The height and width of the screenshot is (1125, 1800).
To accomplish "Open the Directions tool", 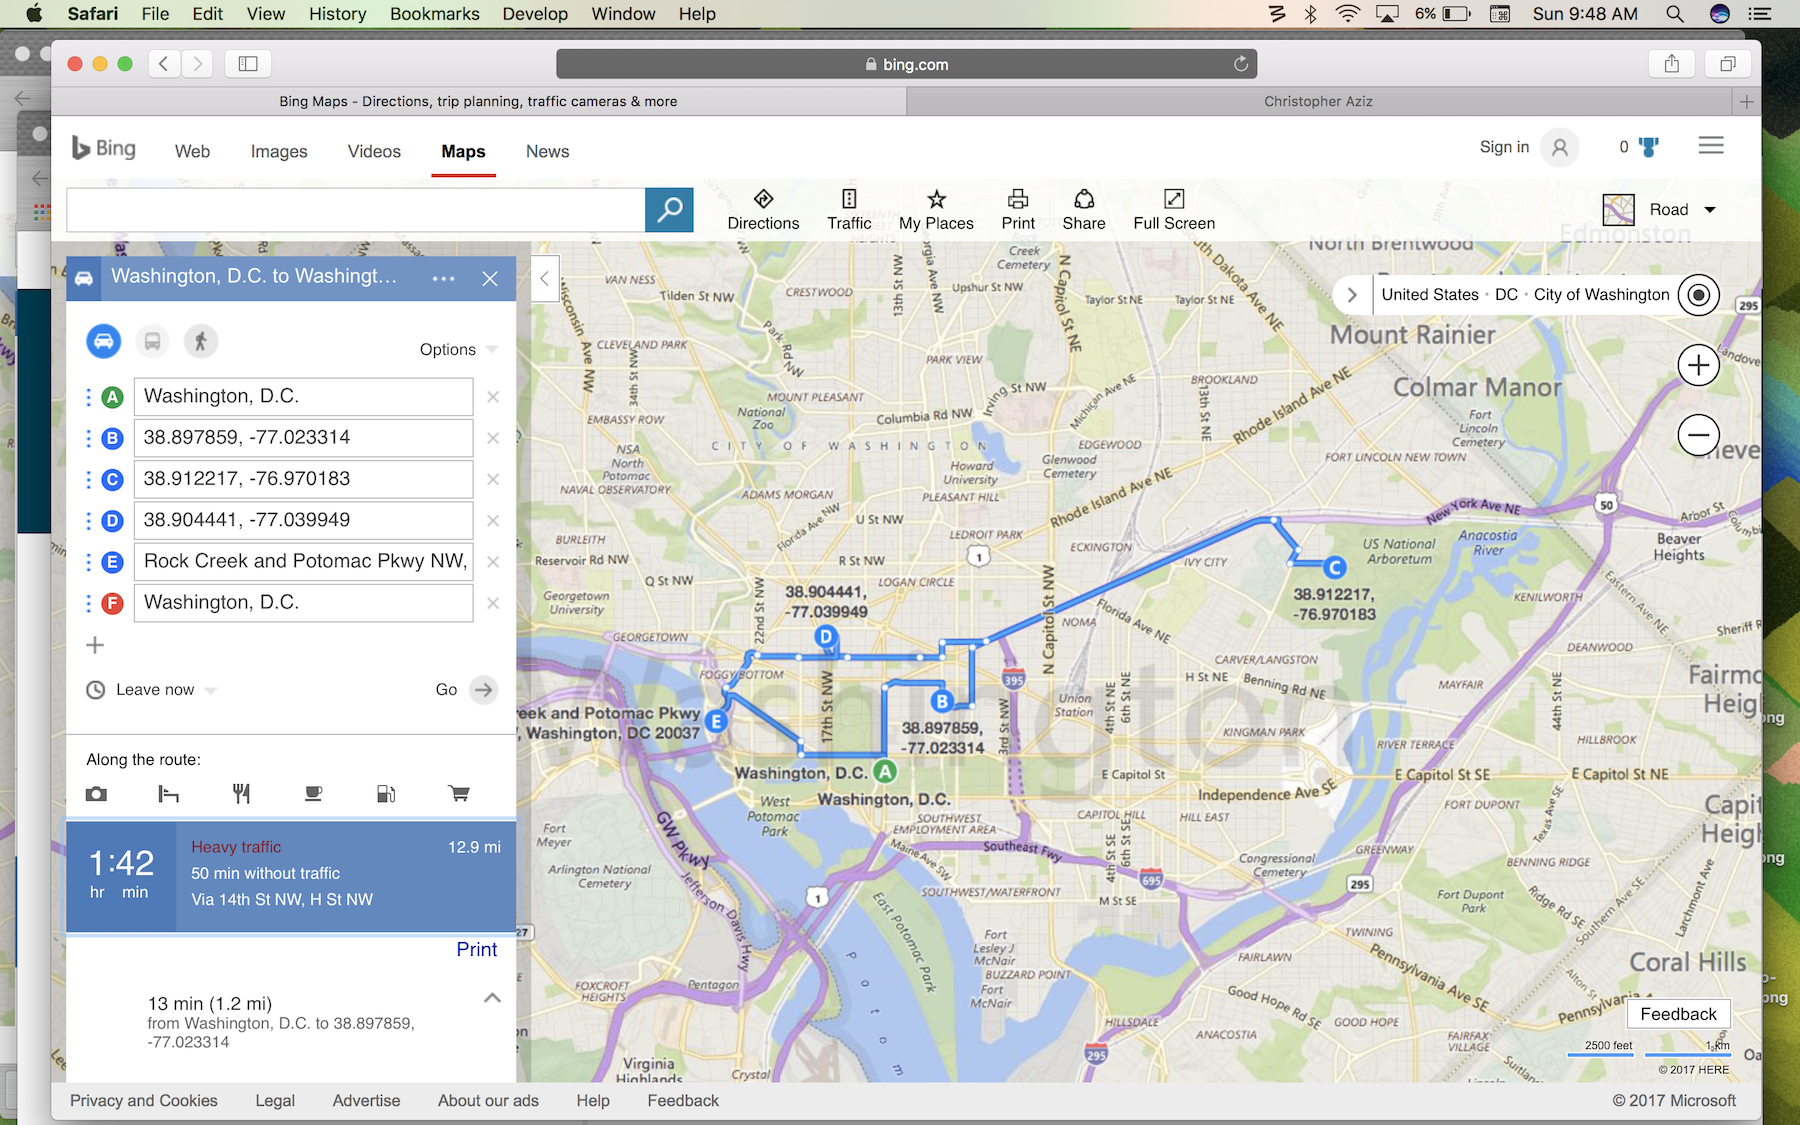I will coord(763,210).
